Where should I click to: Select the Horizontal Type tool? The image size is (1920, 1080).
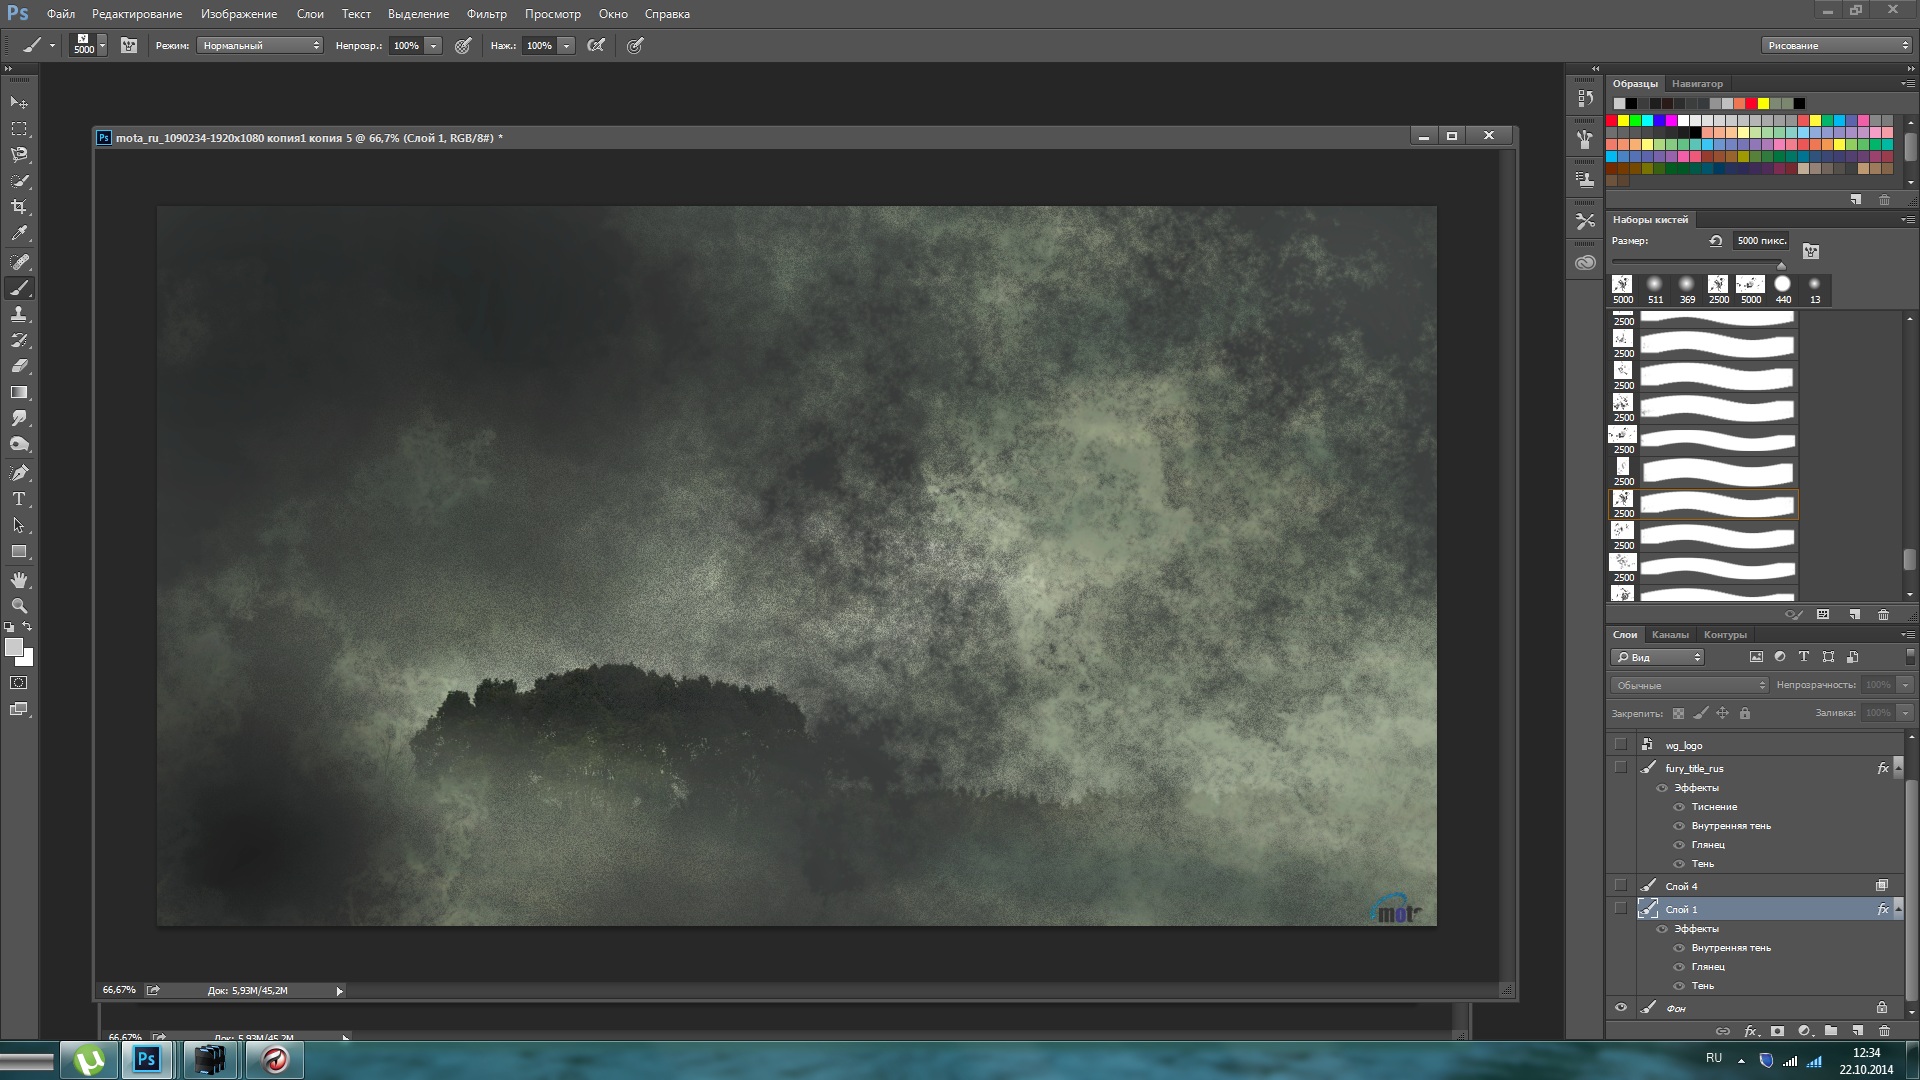pos(19,499)
